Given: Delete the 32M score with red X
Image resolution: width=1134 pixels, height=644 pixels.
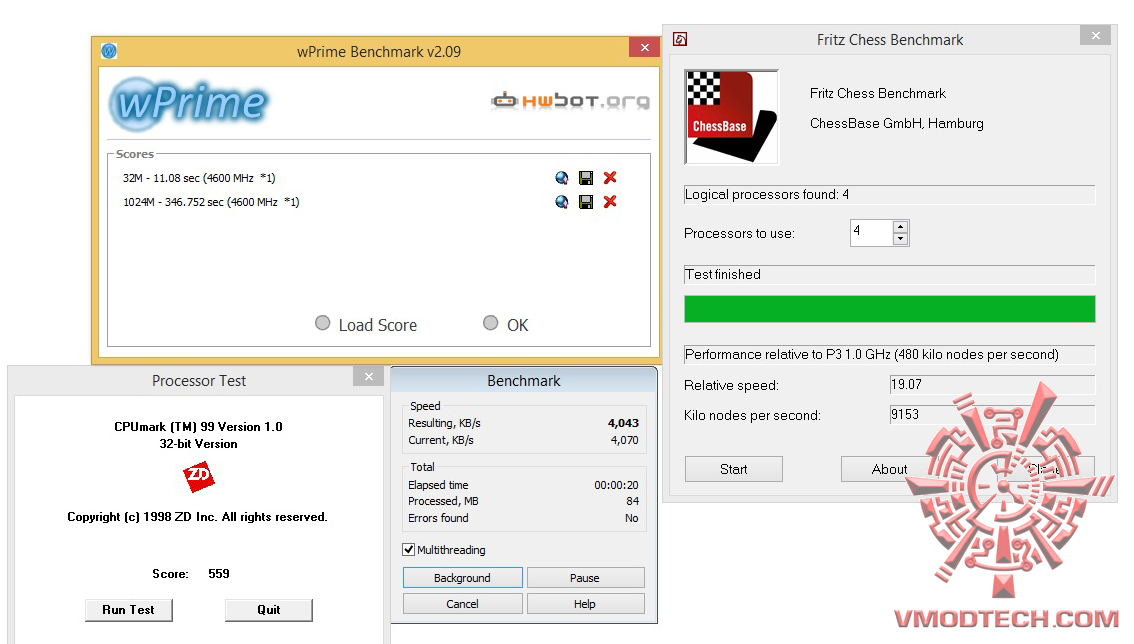Looking at the screenshot, I should coord(610,177).
